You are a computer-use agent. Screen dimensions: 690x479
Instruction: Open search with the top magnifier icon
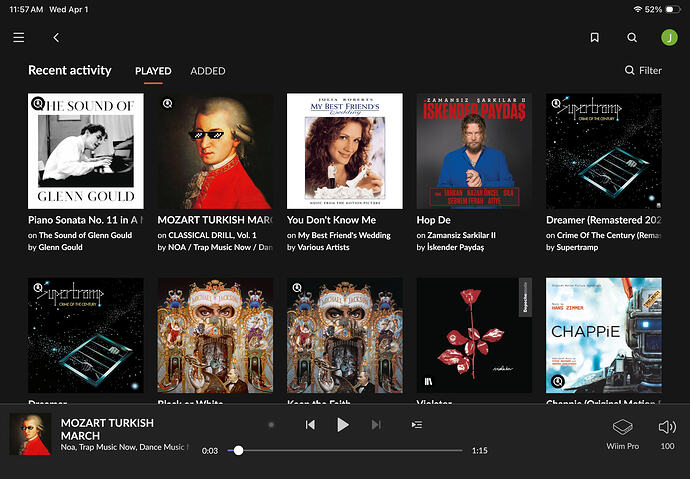tap(632, 38)
